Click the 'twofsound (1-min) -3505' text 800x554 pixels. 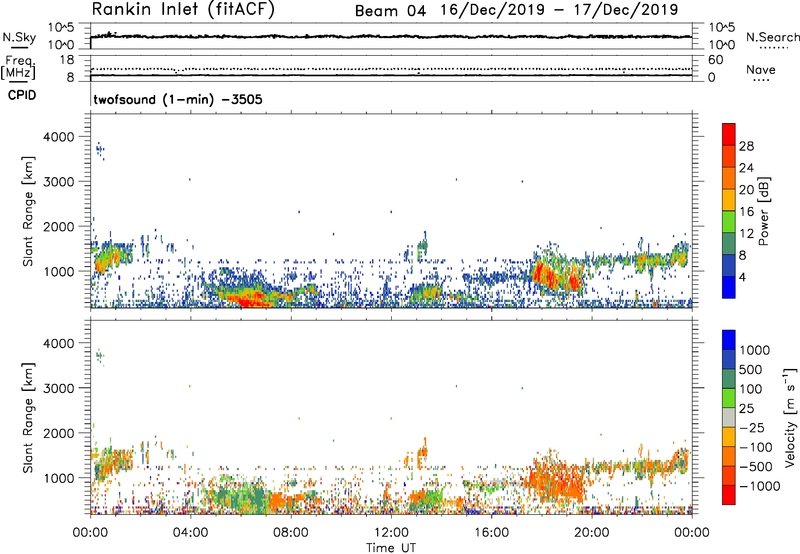pyautogui.click(x=178, y=99)
